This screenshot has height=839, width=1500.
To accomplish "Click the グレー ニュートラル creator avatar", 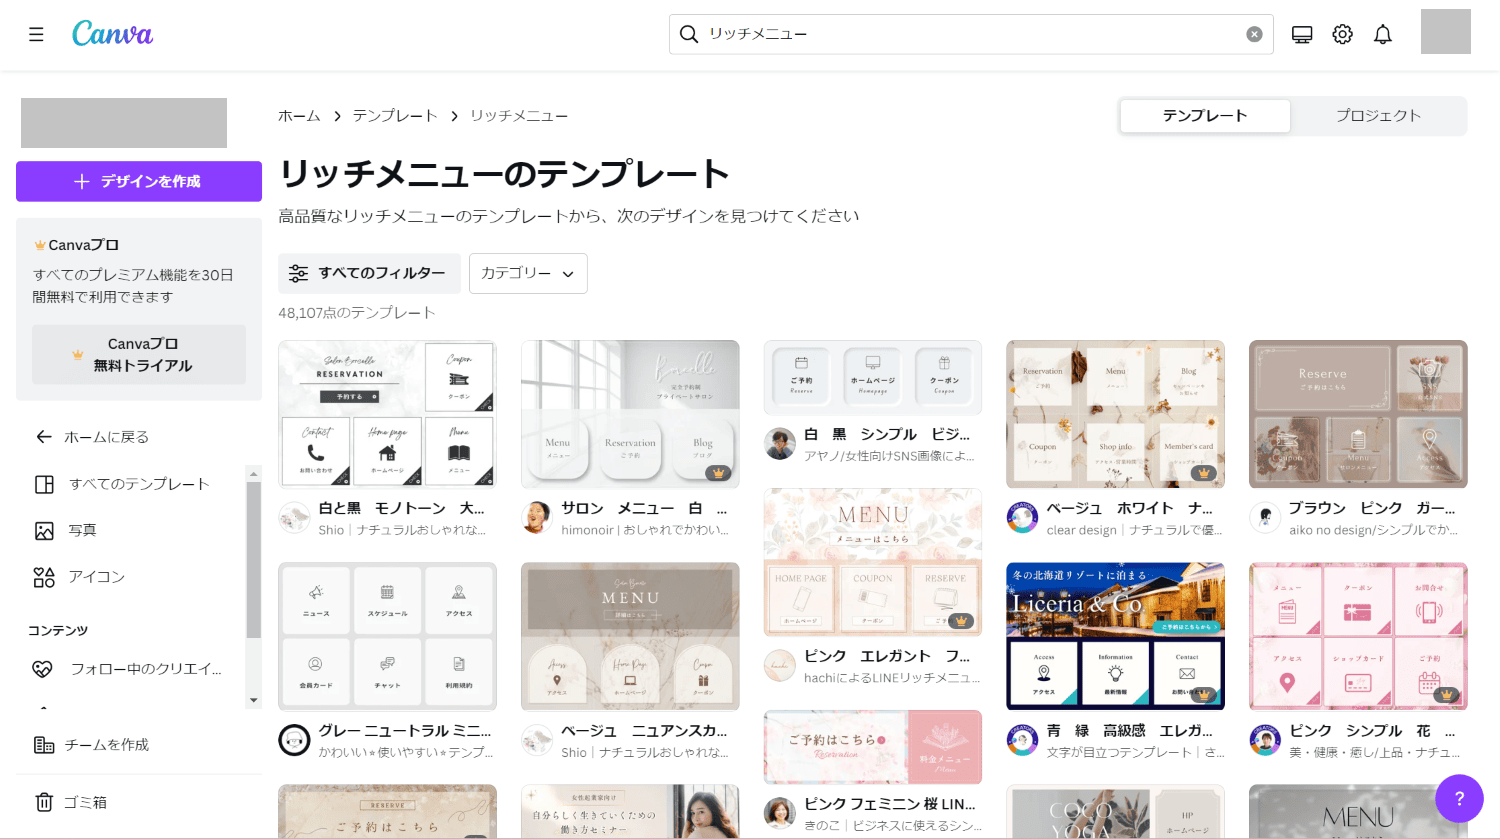I will [294, 740].
